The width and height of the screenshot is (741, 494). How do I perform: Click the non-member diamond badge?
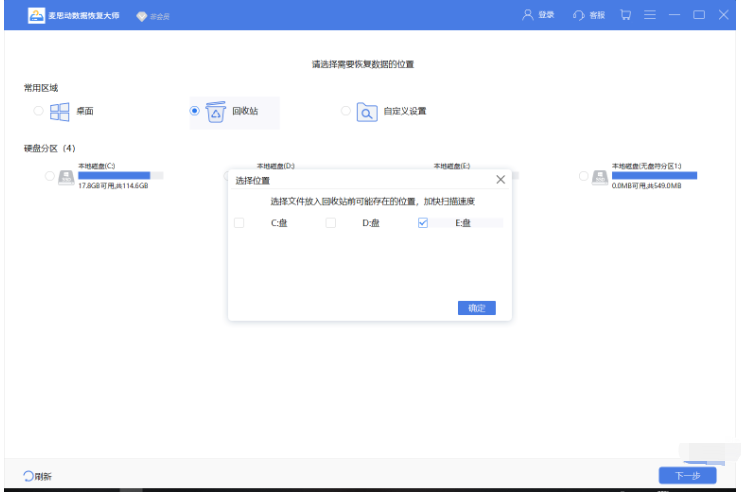(x=141, y=17)
